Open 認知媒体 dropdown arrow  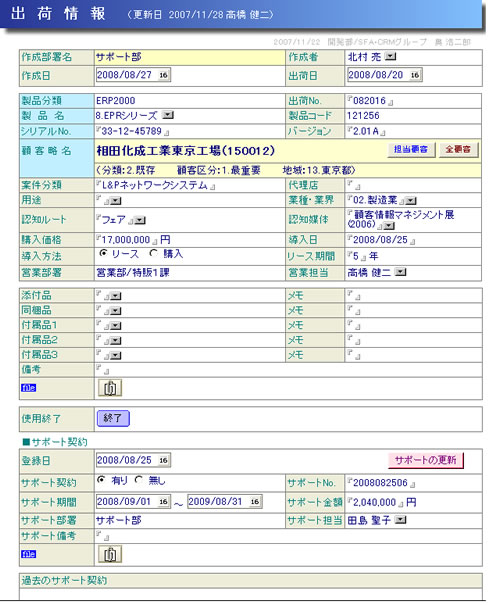click(x=389, y=226)
